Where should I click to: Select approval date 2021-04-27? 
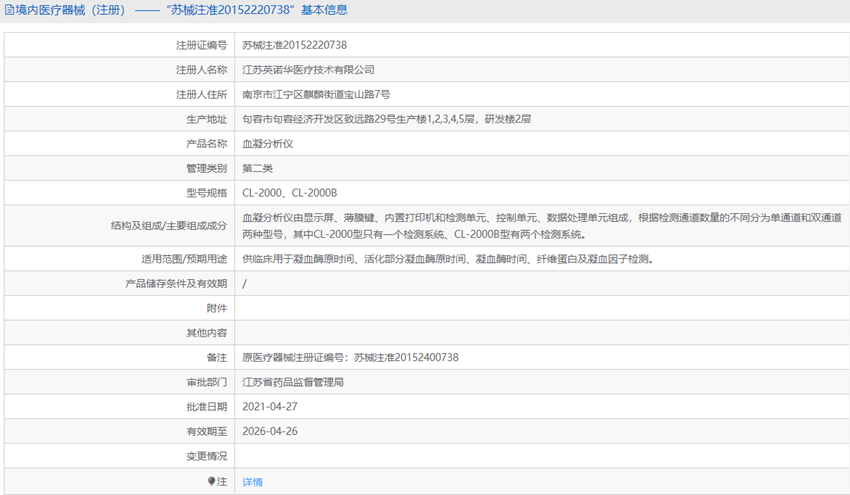(x=270, y=407)
